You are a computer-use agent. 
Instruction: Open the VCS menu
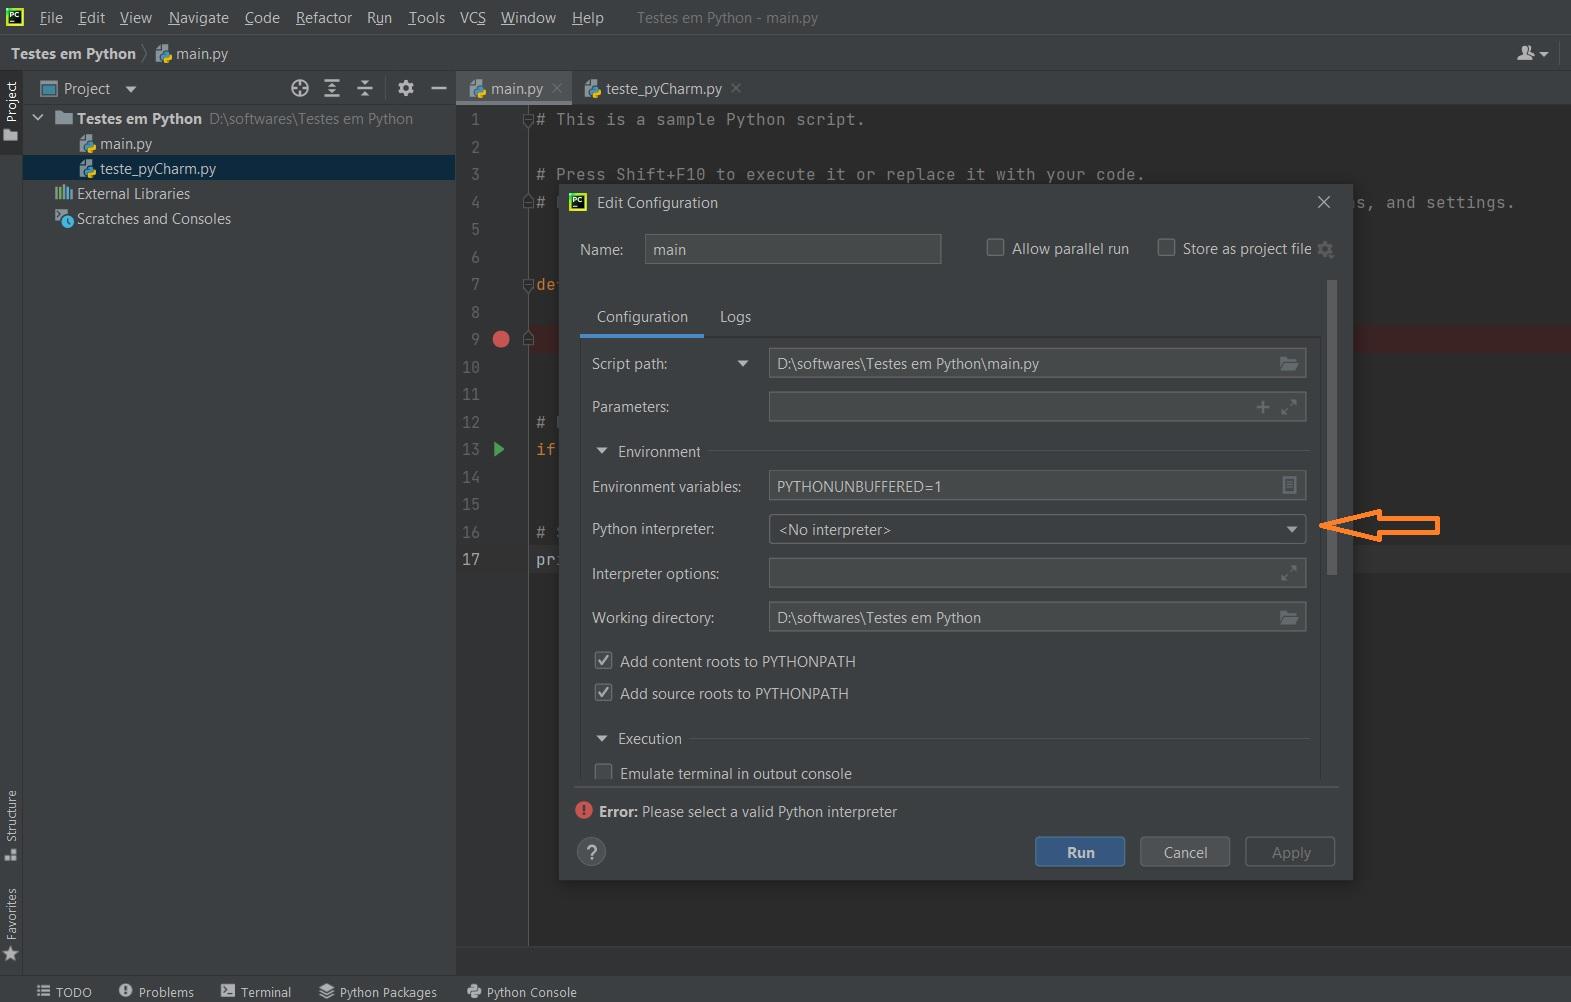(472, 18)
